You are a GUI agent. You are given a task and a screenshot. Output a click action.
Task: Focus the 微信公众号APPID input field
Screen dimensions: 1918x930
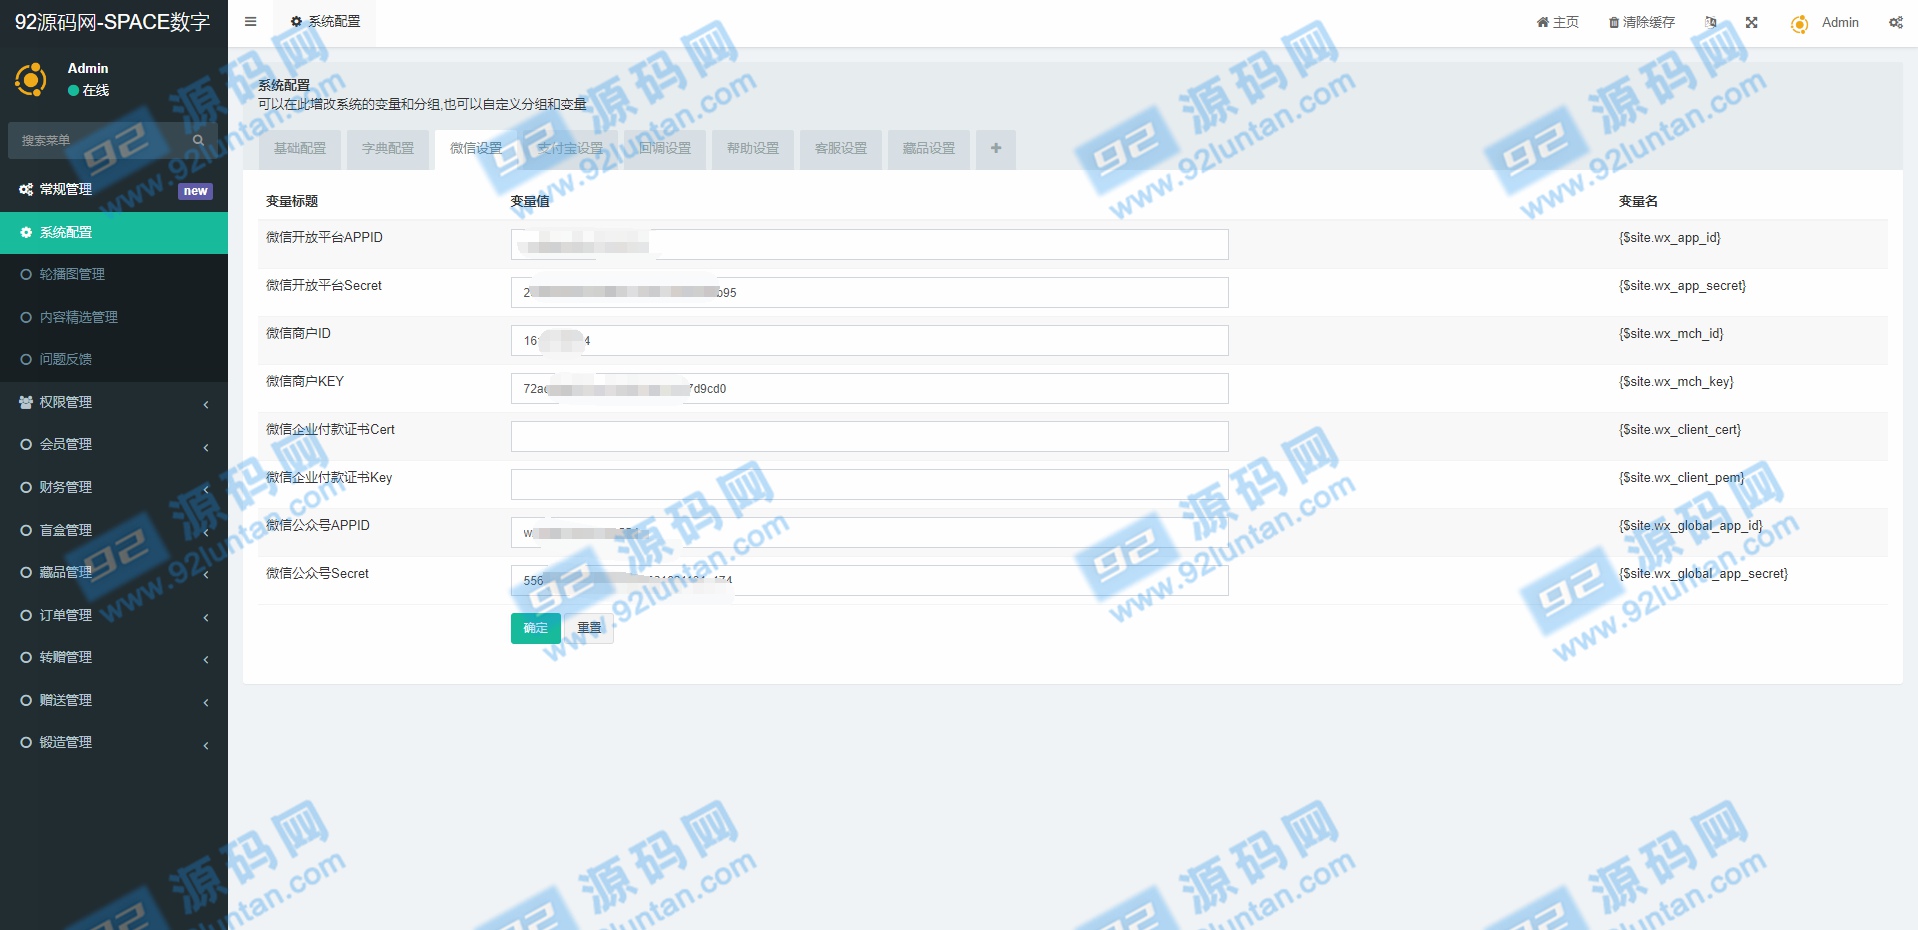click(x=869, y=533)
